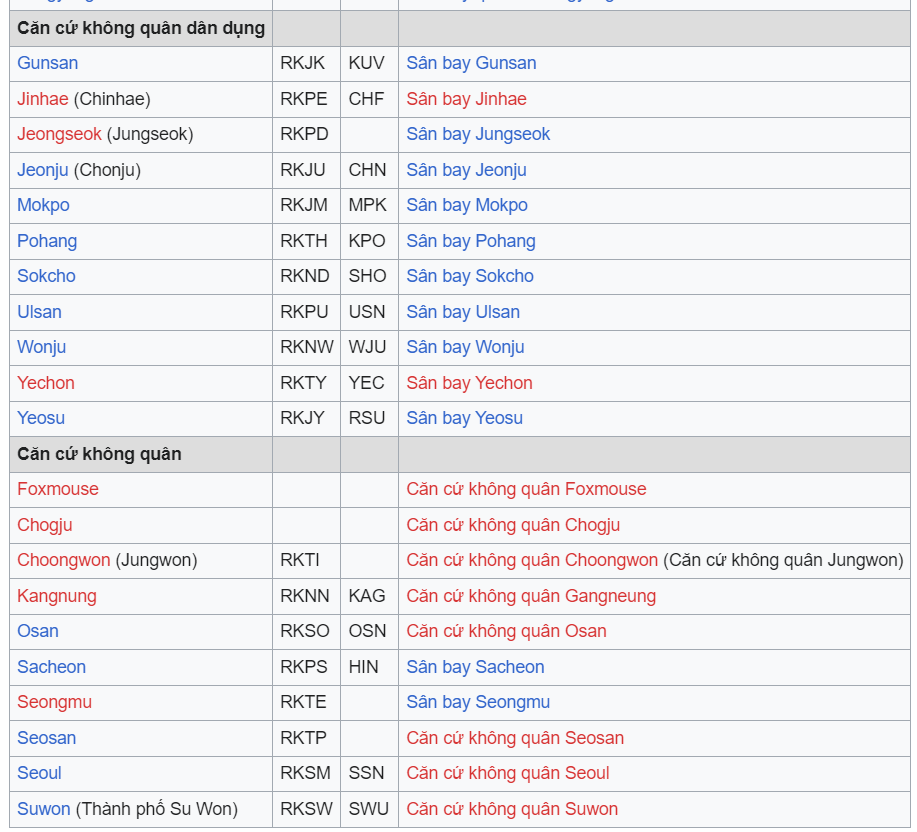Open Căn cứ không quân Seoul link

508,773
